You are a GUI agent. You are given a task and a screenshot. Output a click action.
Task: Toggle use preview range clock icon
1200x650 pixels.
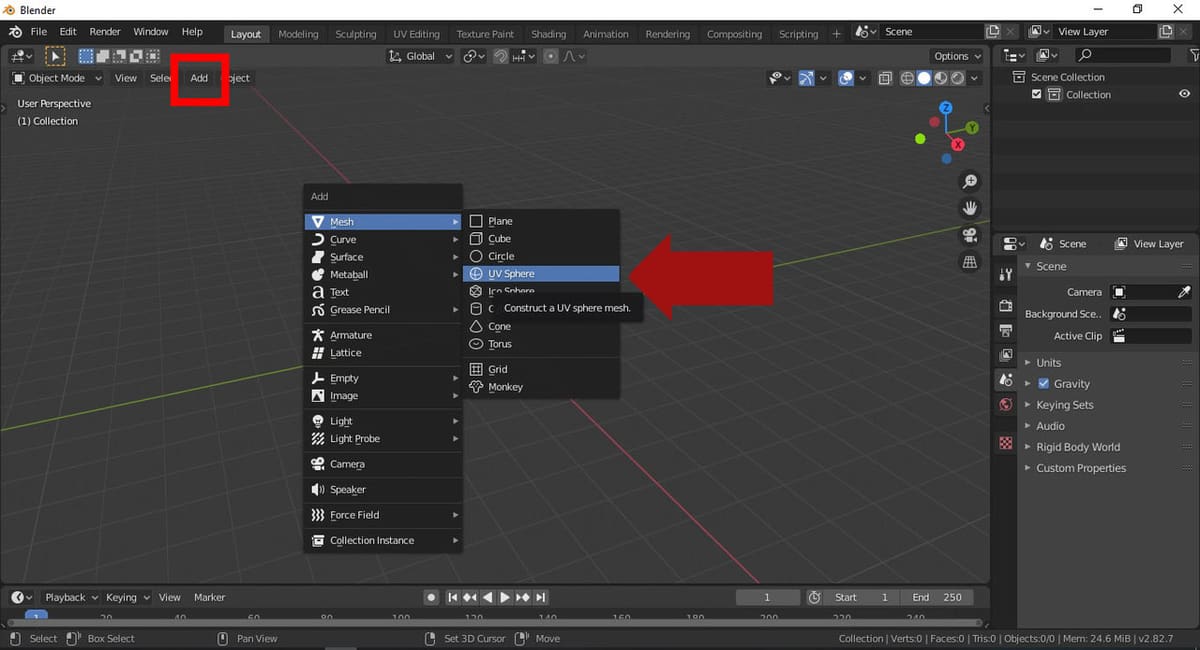click(x=815, y=597)
